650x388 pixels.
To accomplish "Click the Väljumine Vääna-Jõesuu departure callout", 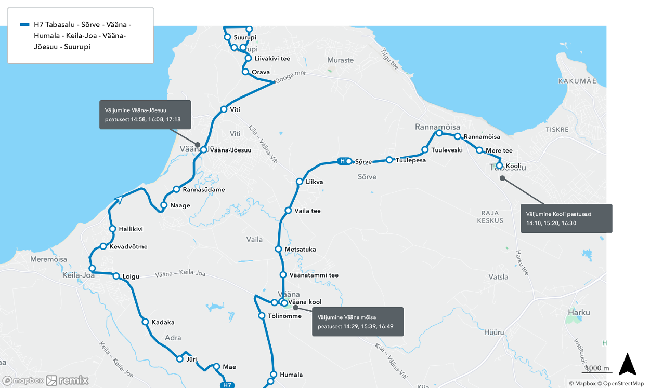I will click(x=145, y=114).
